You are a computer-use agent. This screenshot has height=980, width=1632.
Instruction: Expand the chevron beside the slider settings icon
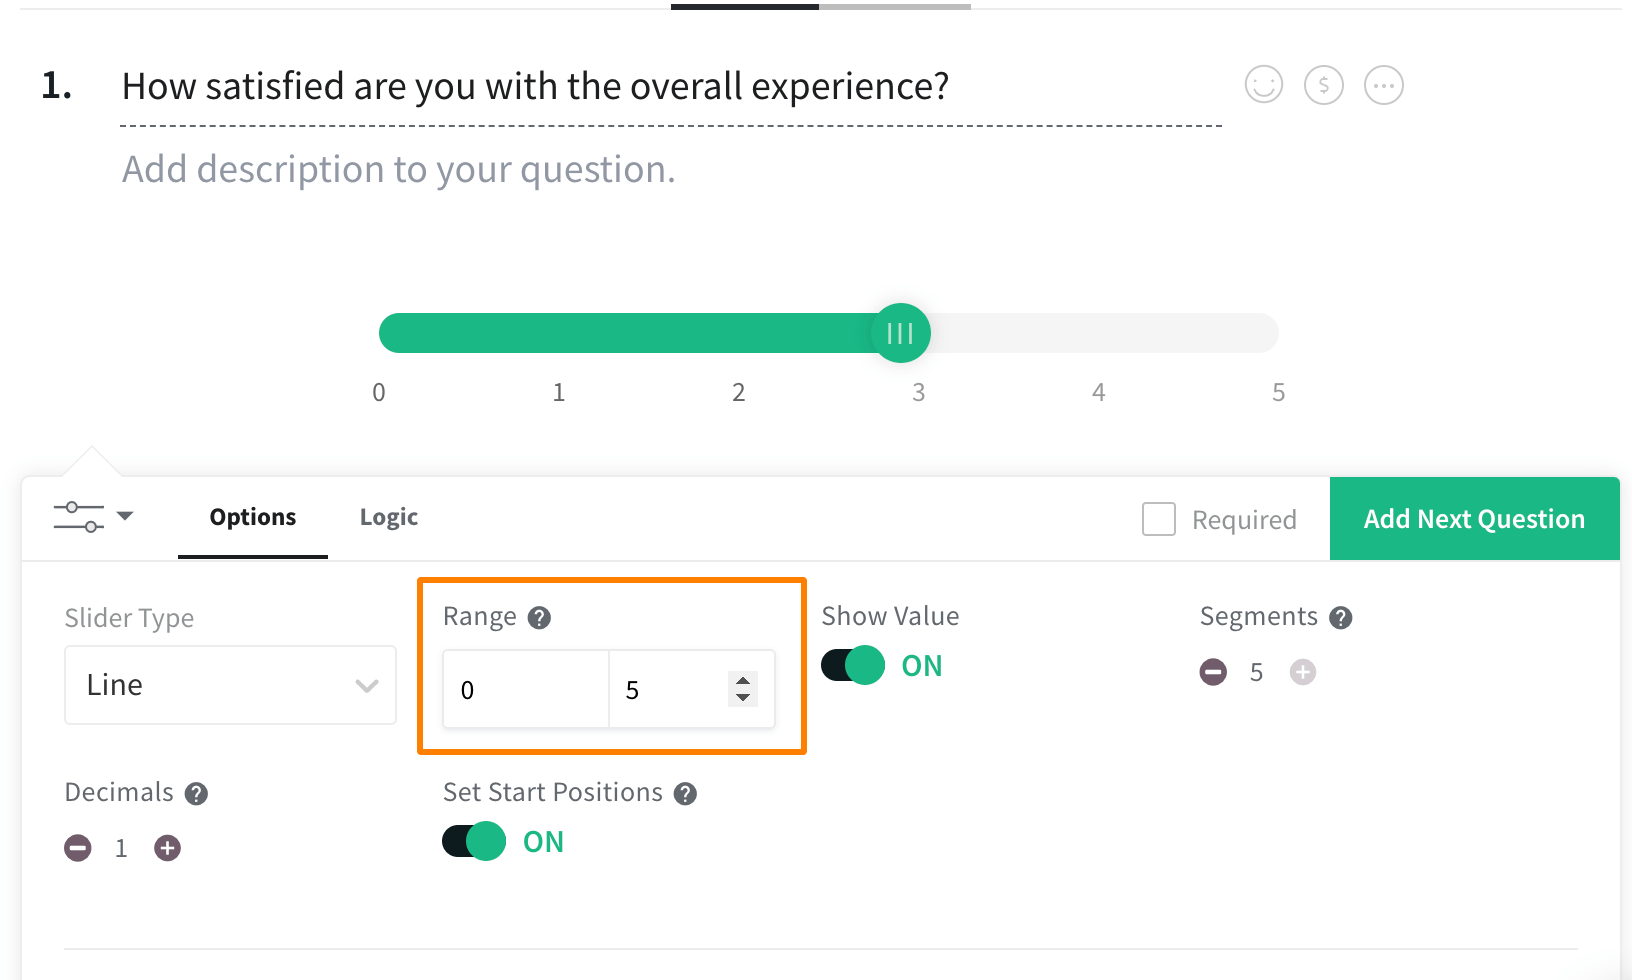(124, 516)
